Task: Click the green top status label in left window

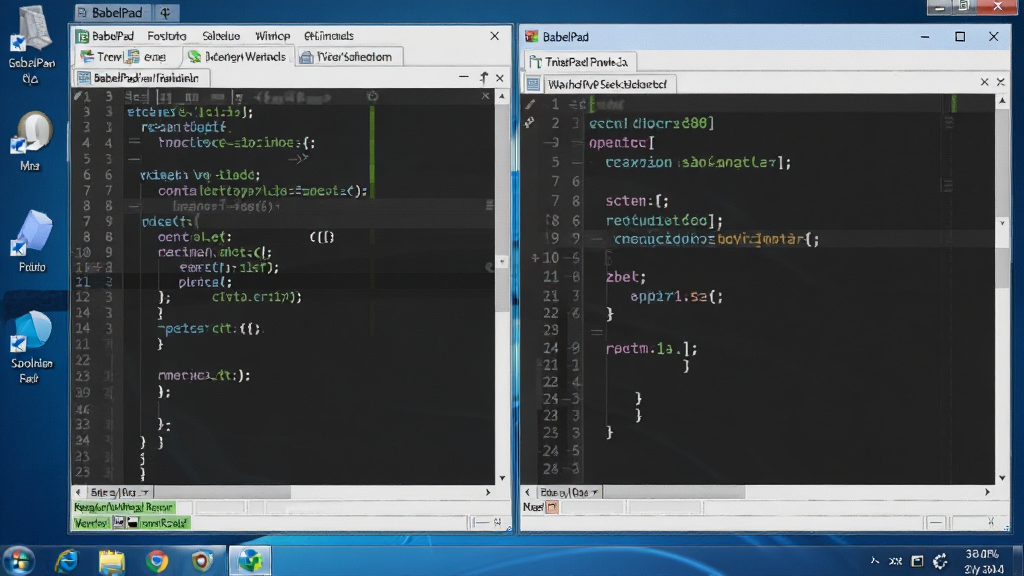Action: point(123,507)
